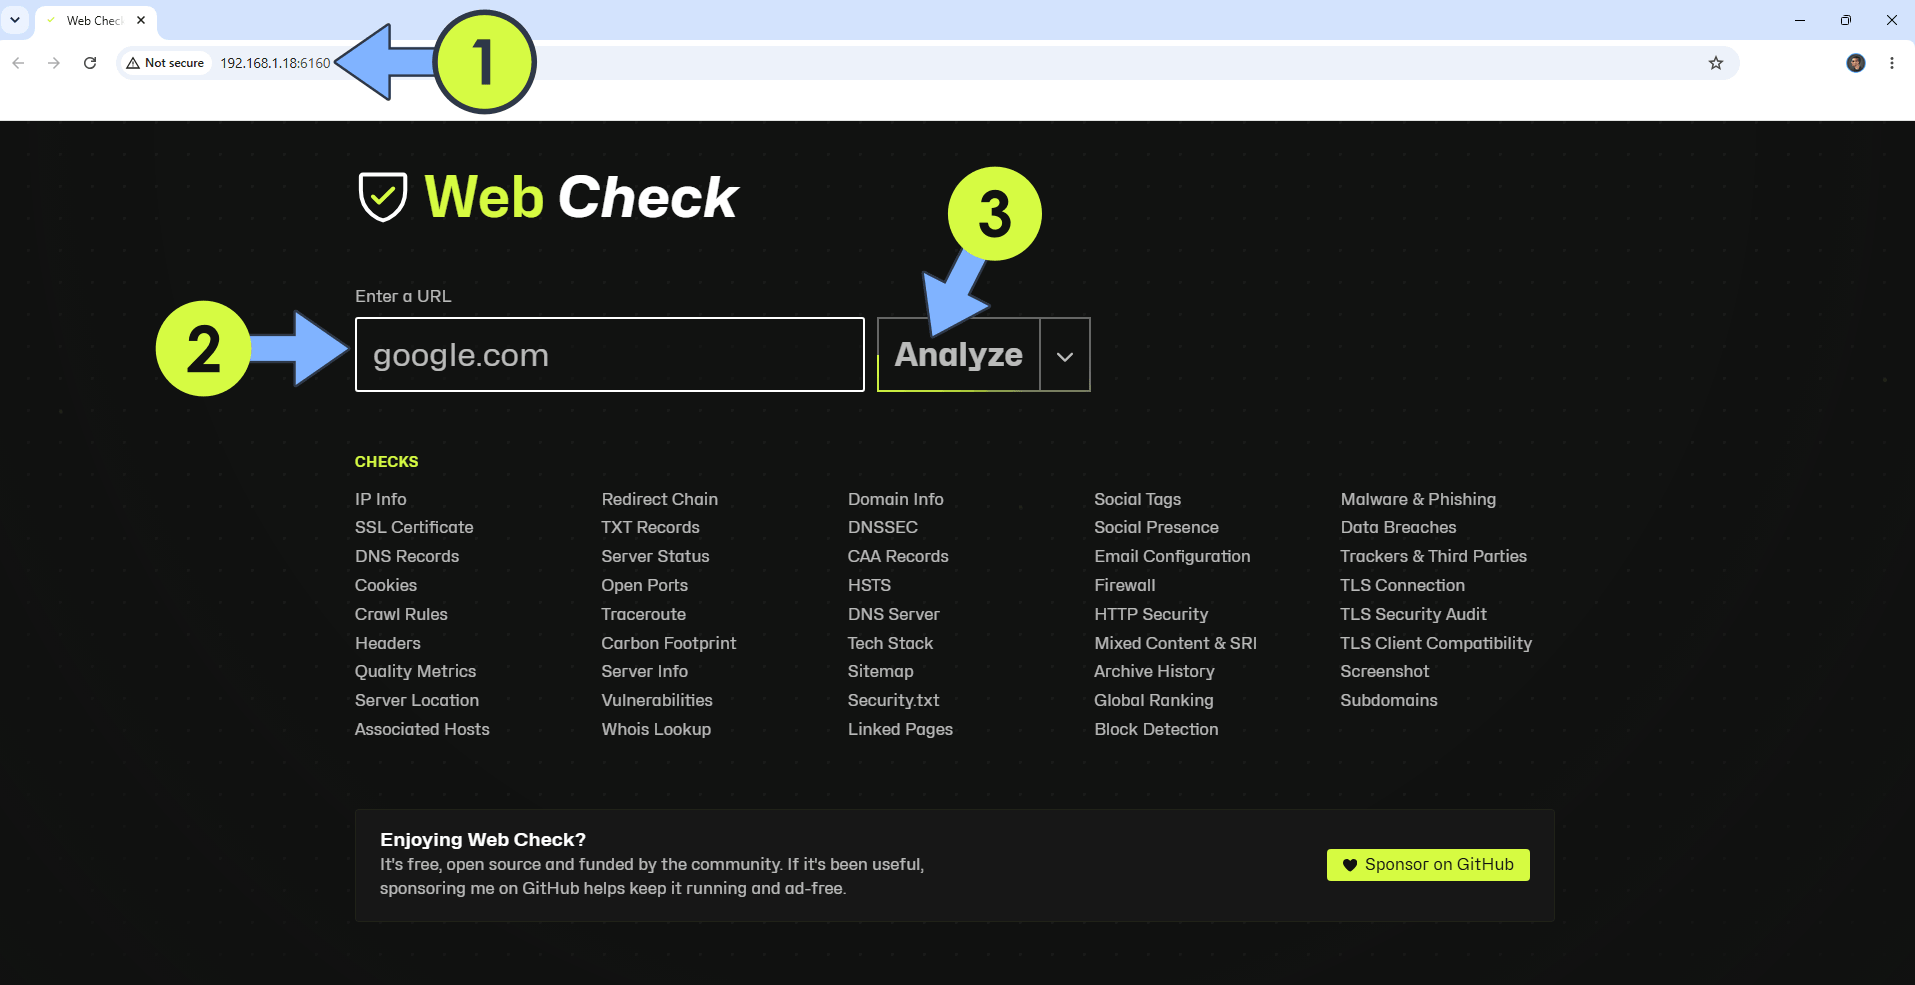
Task: Click the Malware & Phishing check
Action: tap(1418, 499)
